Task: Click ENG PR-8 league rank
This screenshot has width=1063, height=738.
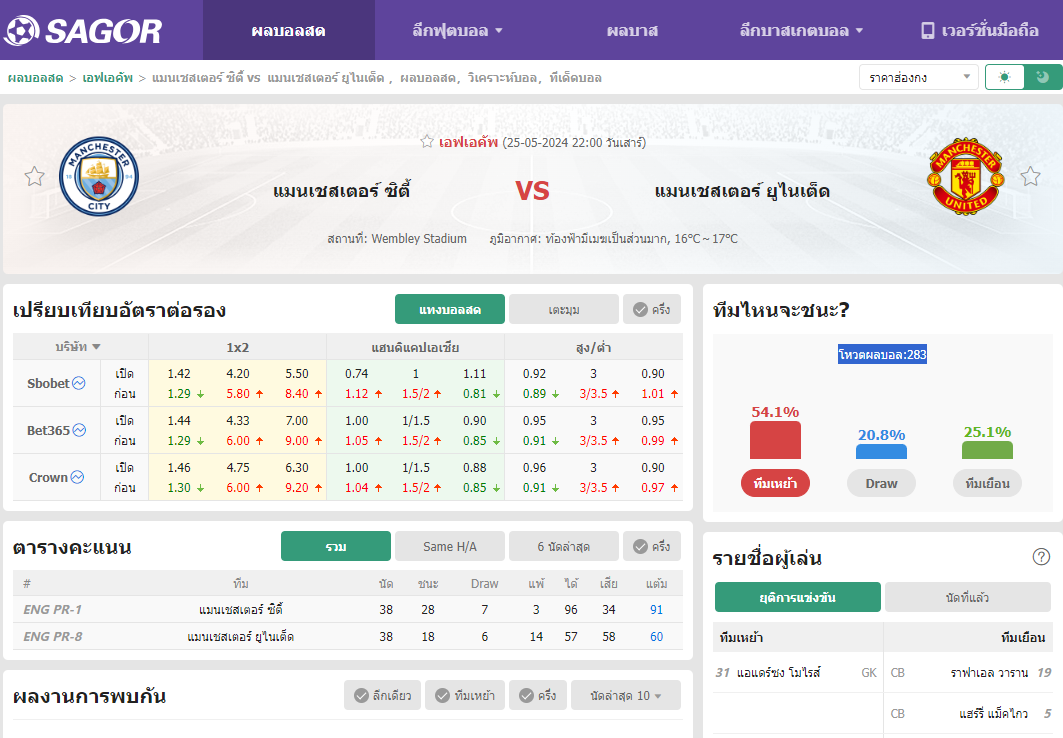Action: [x=52, y=636]
